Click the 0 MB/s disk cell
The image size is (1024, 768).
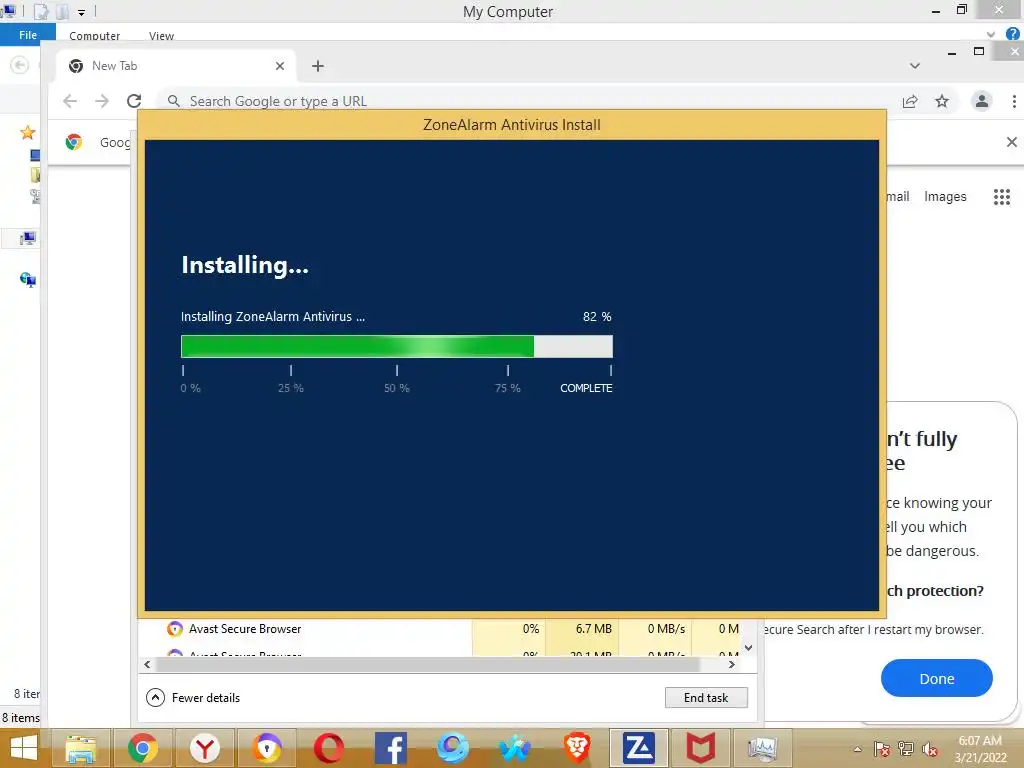click(655, 629)
